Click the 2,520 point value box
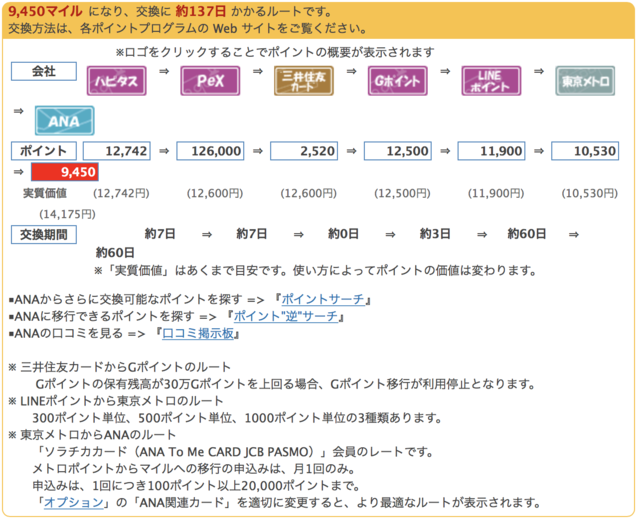 click(304, 151)
